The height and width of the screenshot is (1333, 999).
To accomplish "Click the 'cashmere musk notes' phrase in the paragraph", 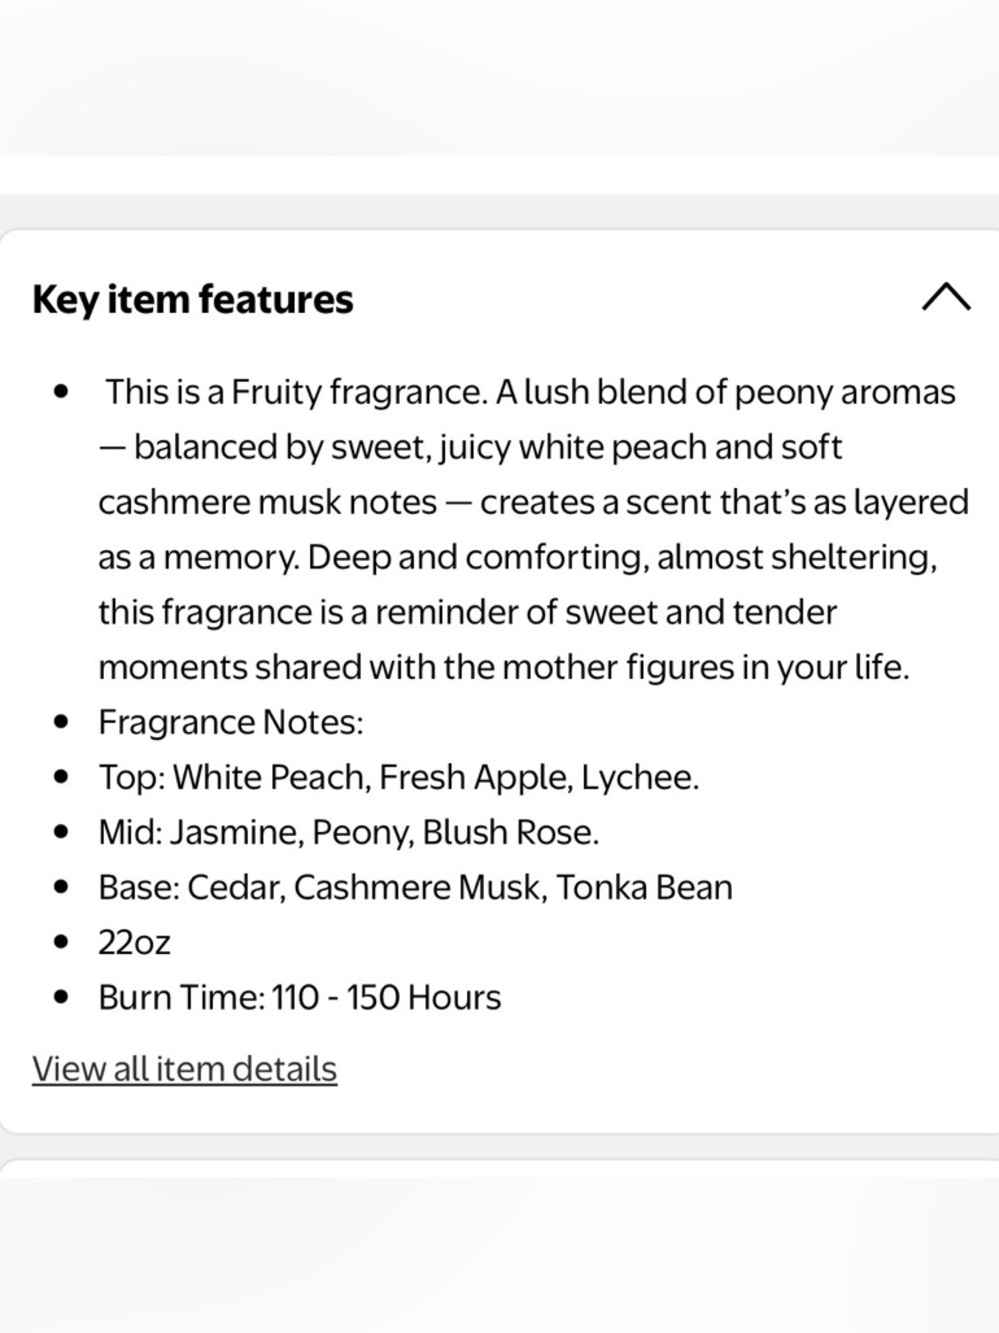I will 267,502.
